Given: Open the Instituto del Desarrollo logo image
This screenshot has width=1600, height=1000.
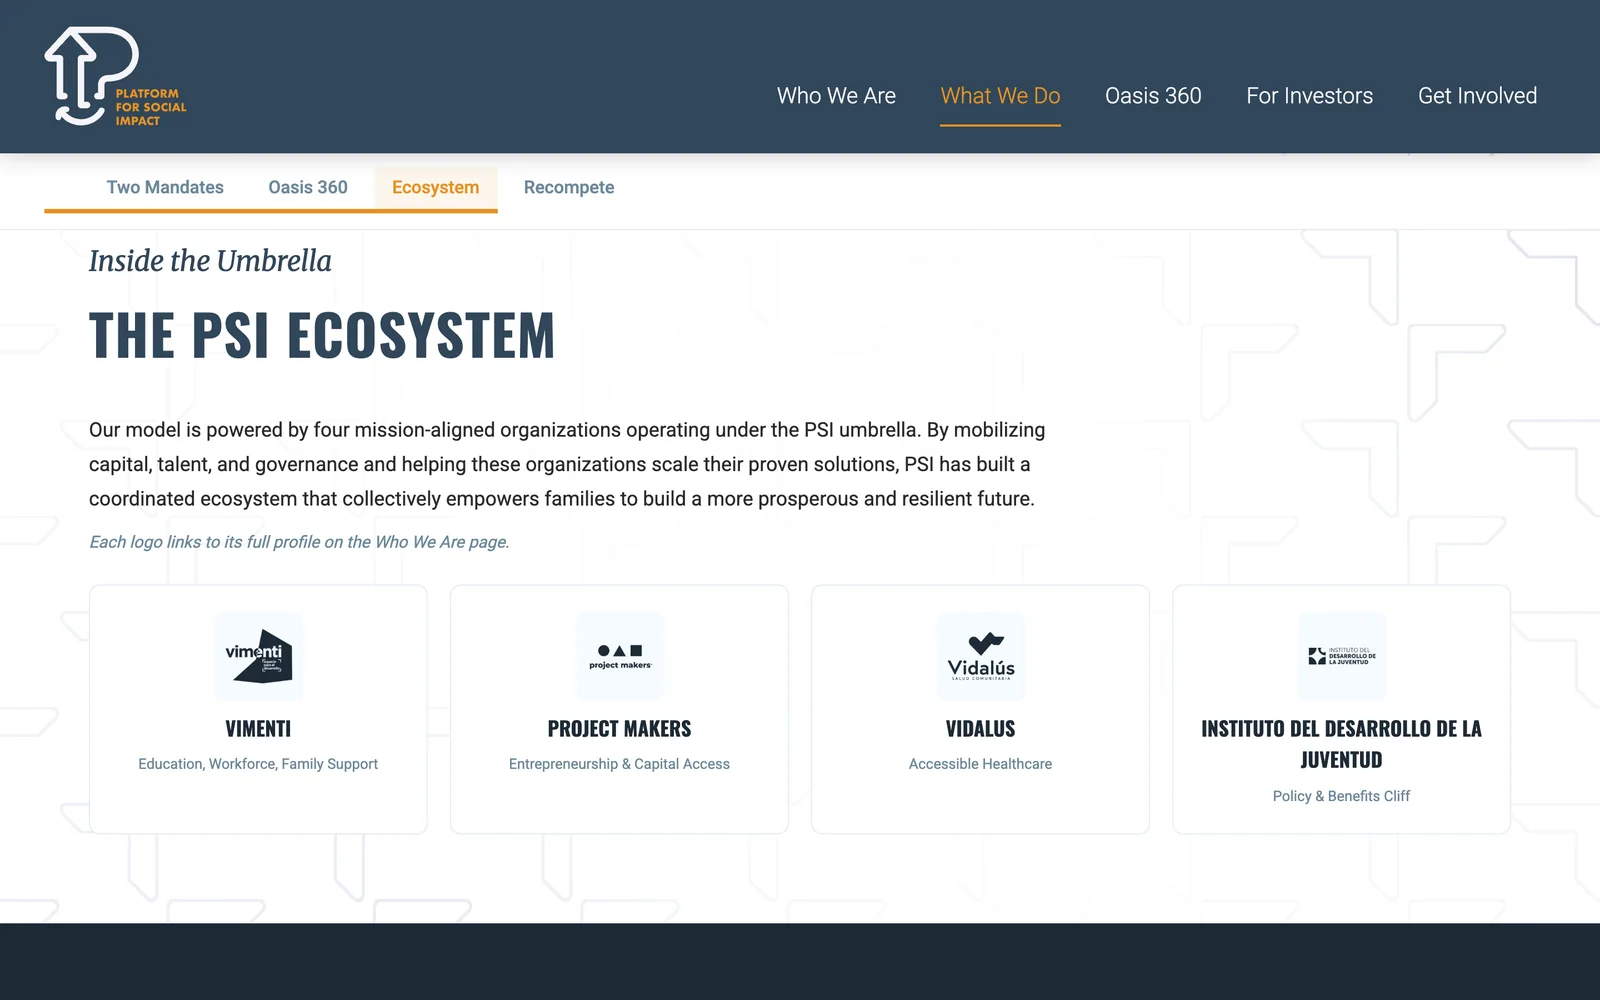Looking at the screenshot, I should click(1341, 656).
